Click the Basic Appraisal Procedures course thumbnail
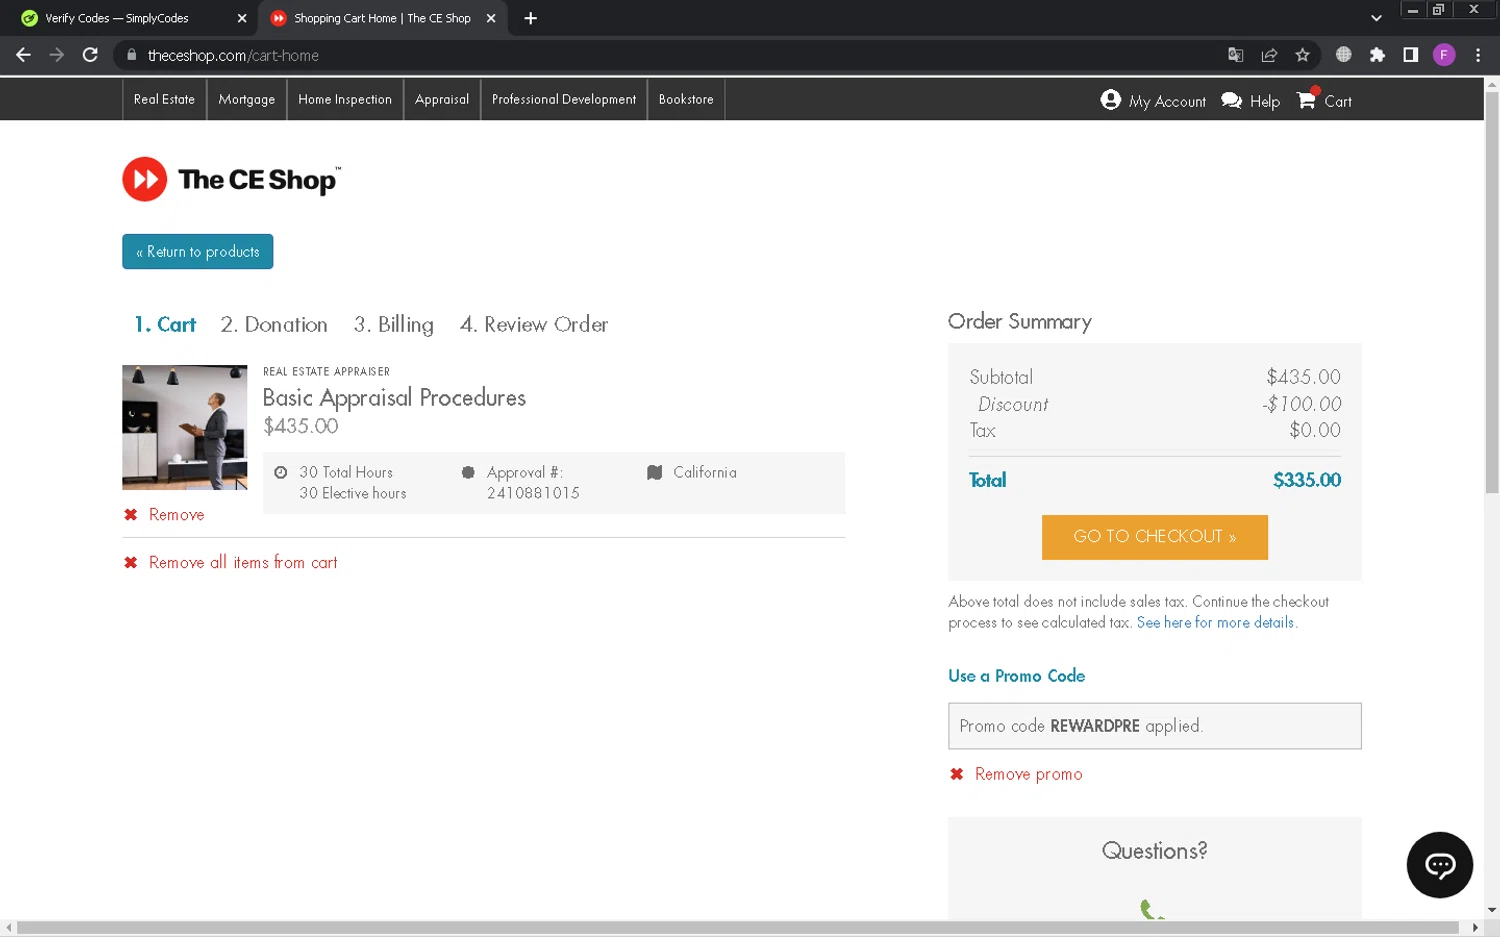1500x938 pixels. 185,427
